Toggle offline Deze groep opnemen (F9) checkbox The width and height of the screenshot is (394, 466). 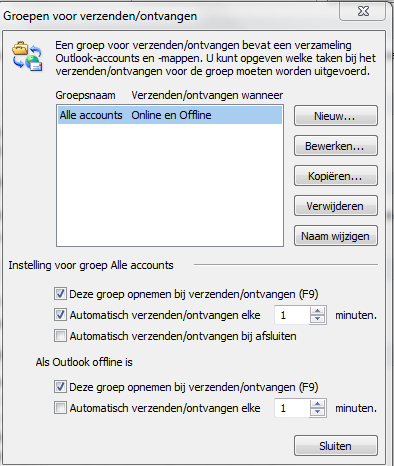60,387
